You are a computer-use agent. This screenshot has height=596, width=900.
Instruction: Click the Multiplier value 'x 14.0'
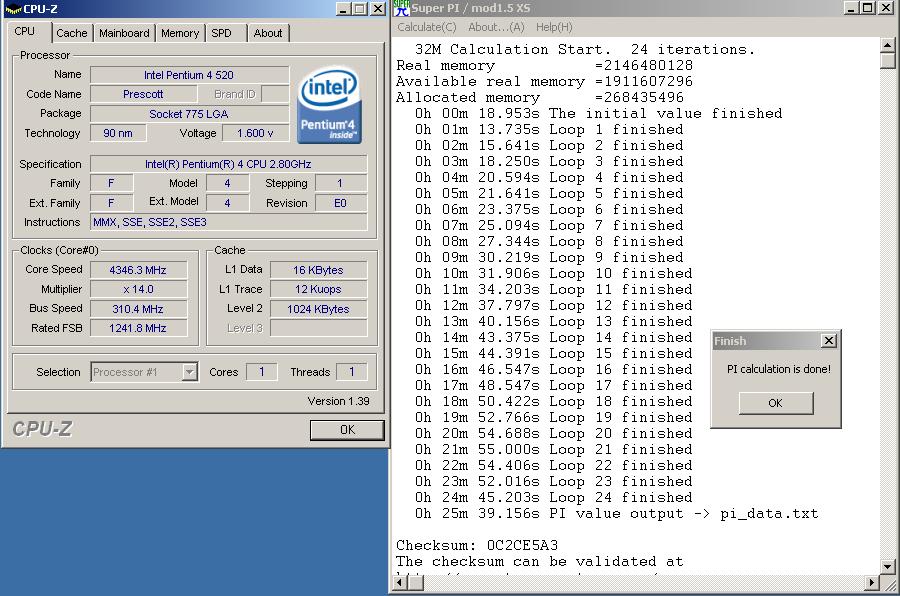pos(138,289)
